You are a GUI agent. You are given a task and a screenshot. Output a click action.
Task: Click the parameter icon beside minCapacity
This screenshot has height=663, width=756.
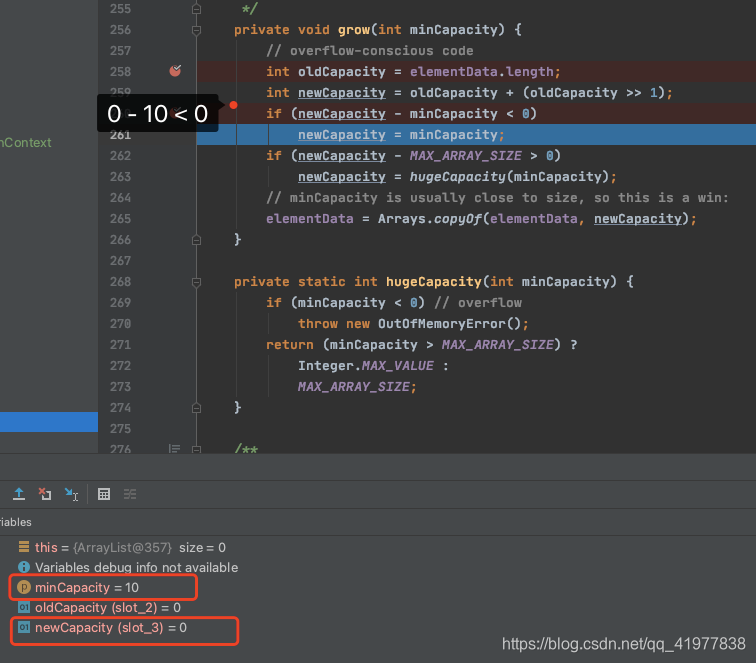(x=24, y=587)
